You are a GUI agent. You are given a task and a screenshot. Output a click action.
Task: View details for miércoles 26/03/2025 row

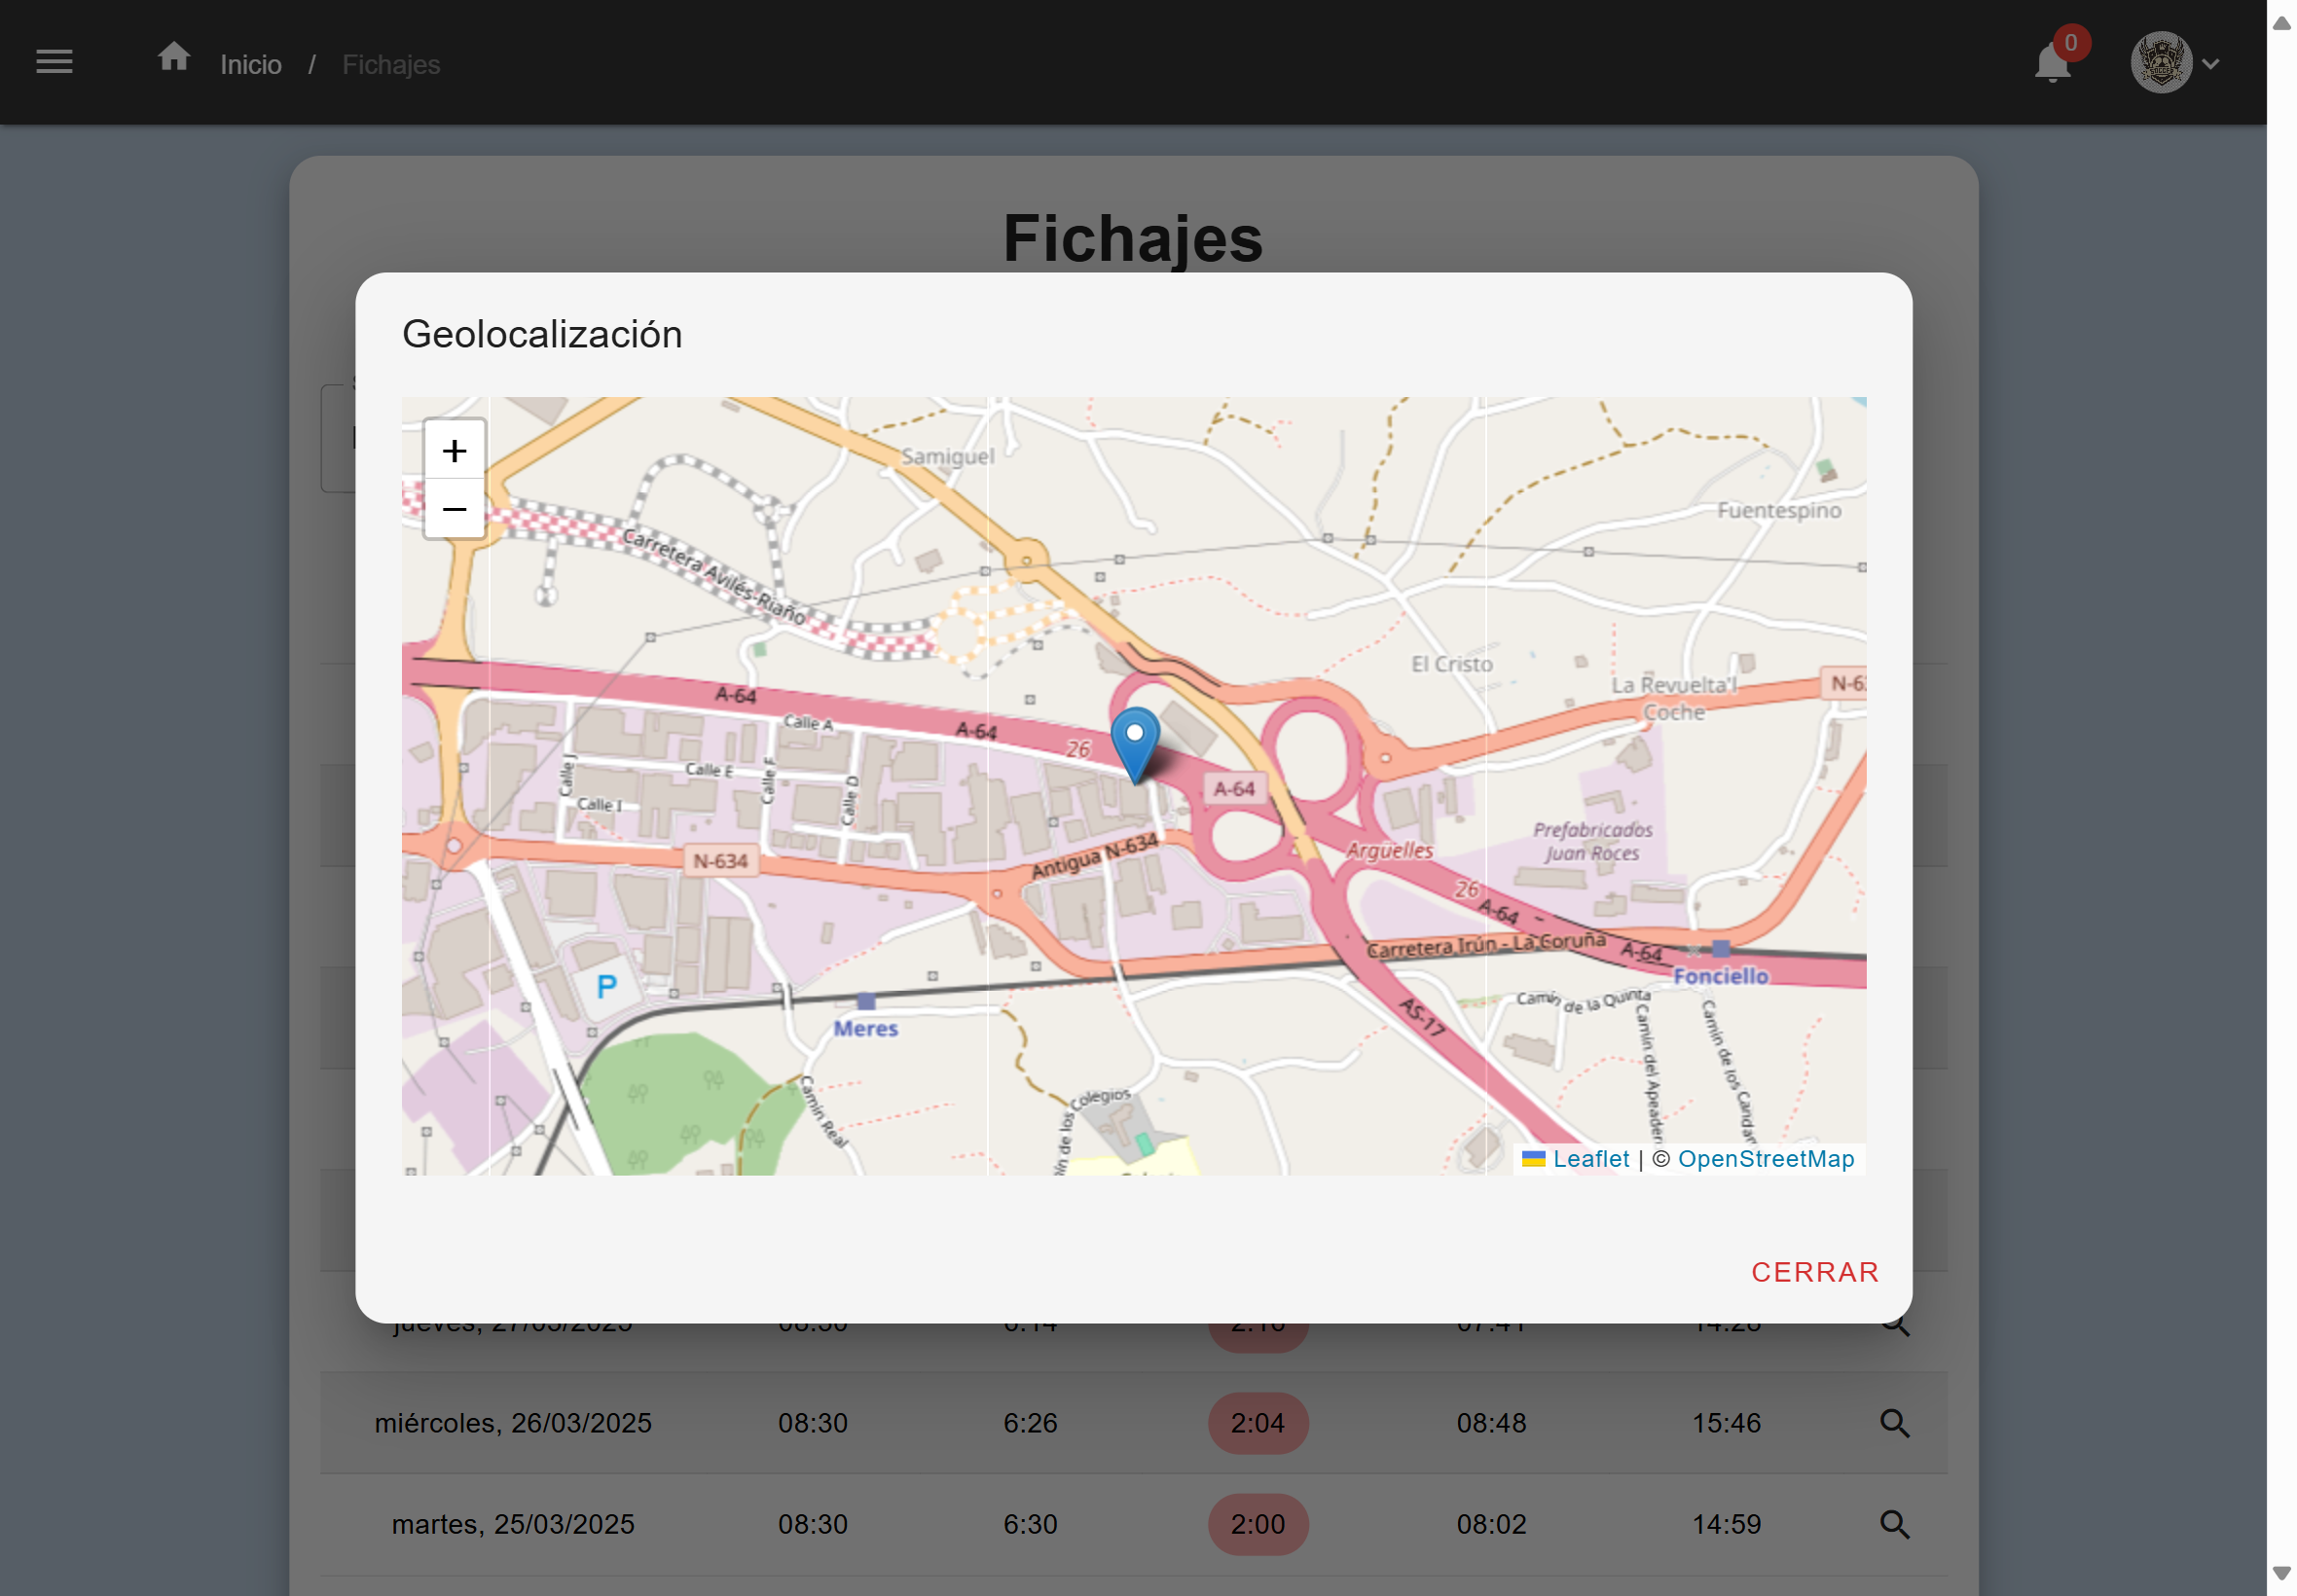point(1894,1423)
